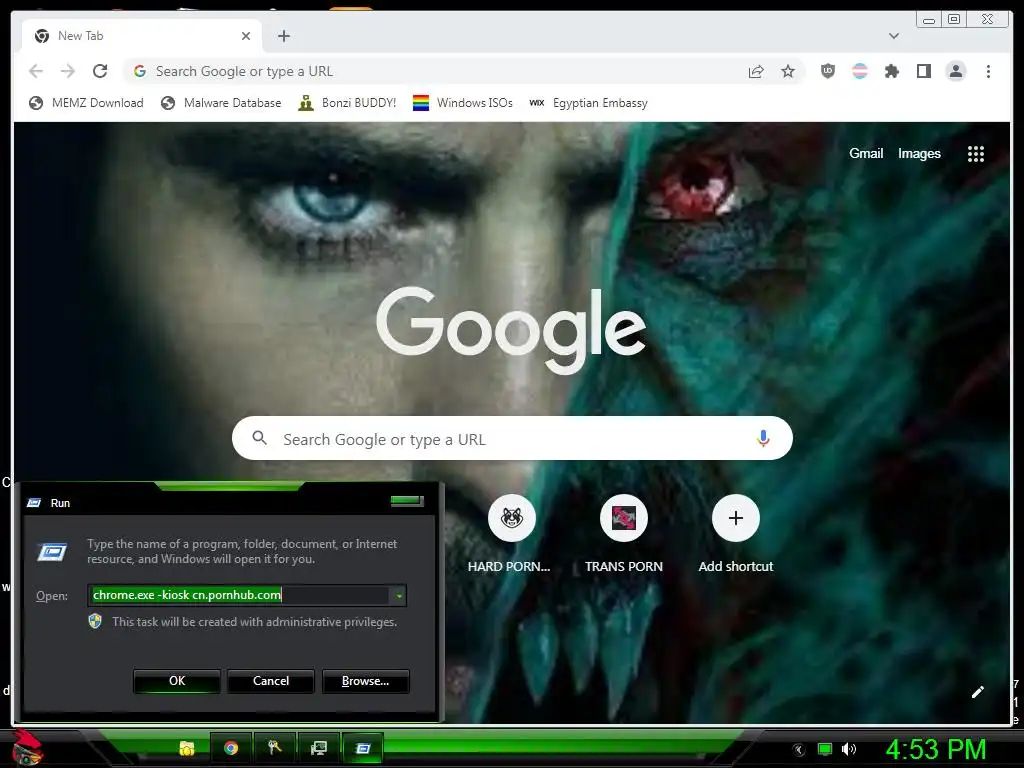Click the Add shortcut tile
1024x768 pixels.
point(735,535)
